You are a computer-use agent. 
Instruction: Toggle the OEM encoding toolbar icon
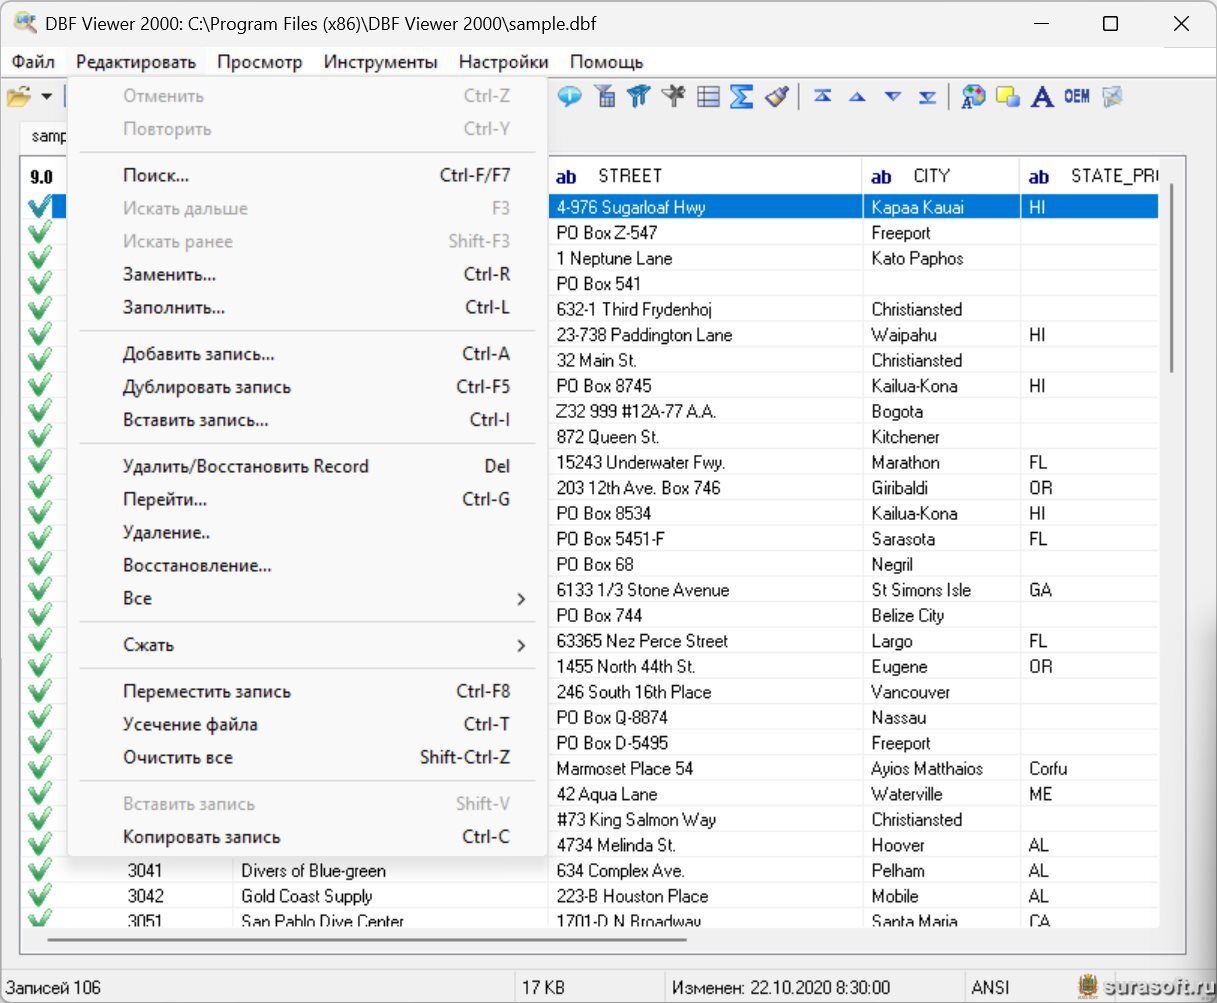pyautogui.click(x=1077, y=96)
